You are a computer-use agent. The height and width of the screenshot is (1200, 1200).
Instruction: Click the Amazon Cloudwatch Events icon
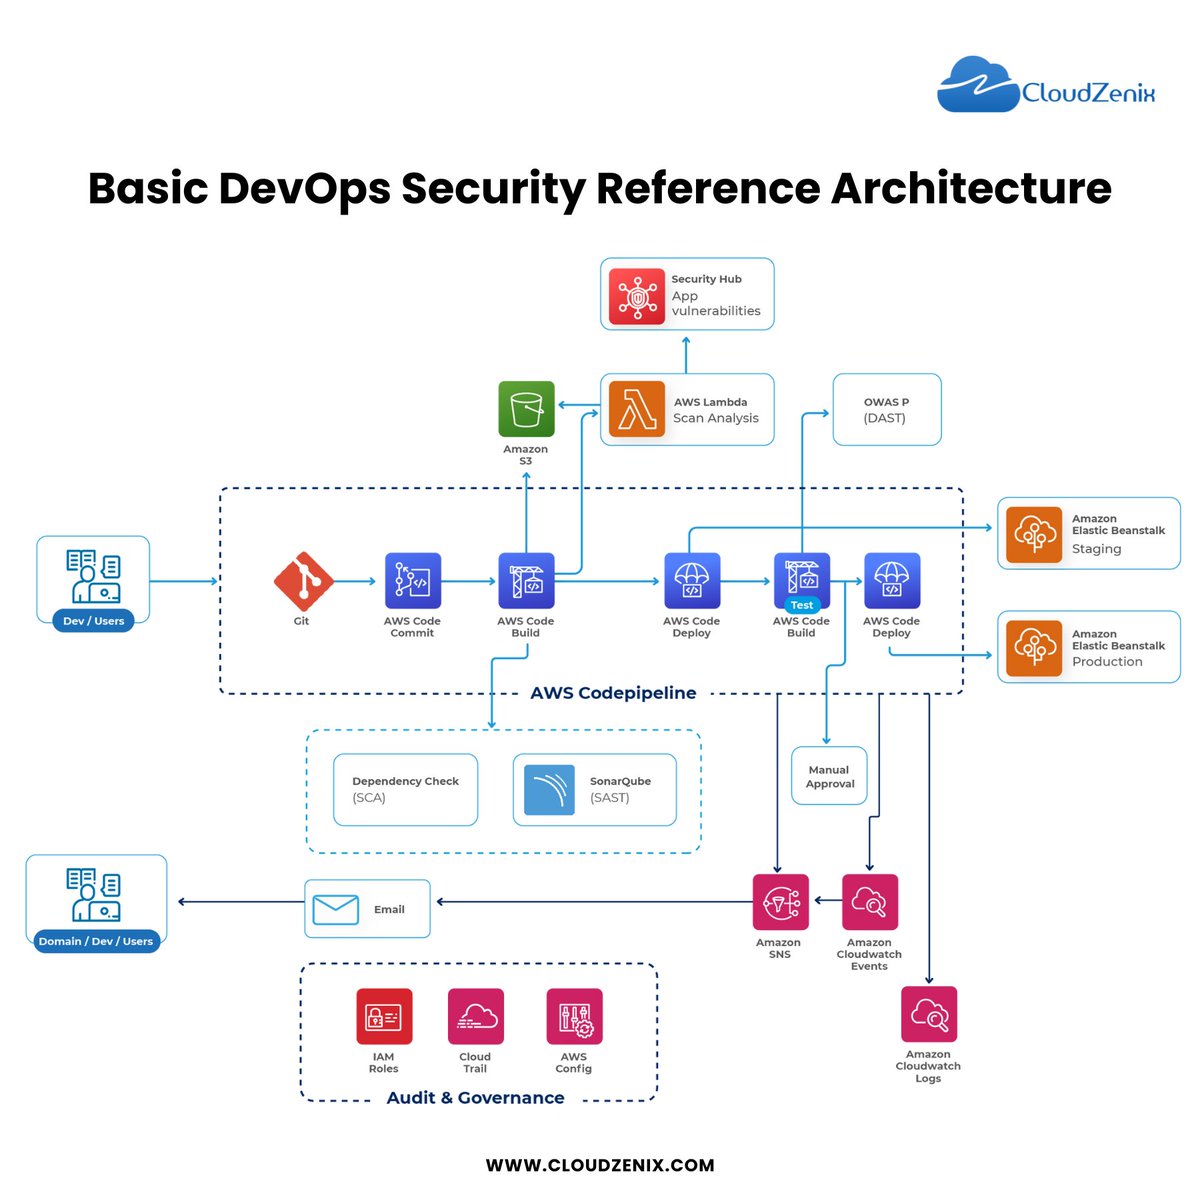(870, 902)
